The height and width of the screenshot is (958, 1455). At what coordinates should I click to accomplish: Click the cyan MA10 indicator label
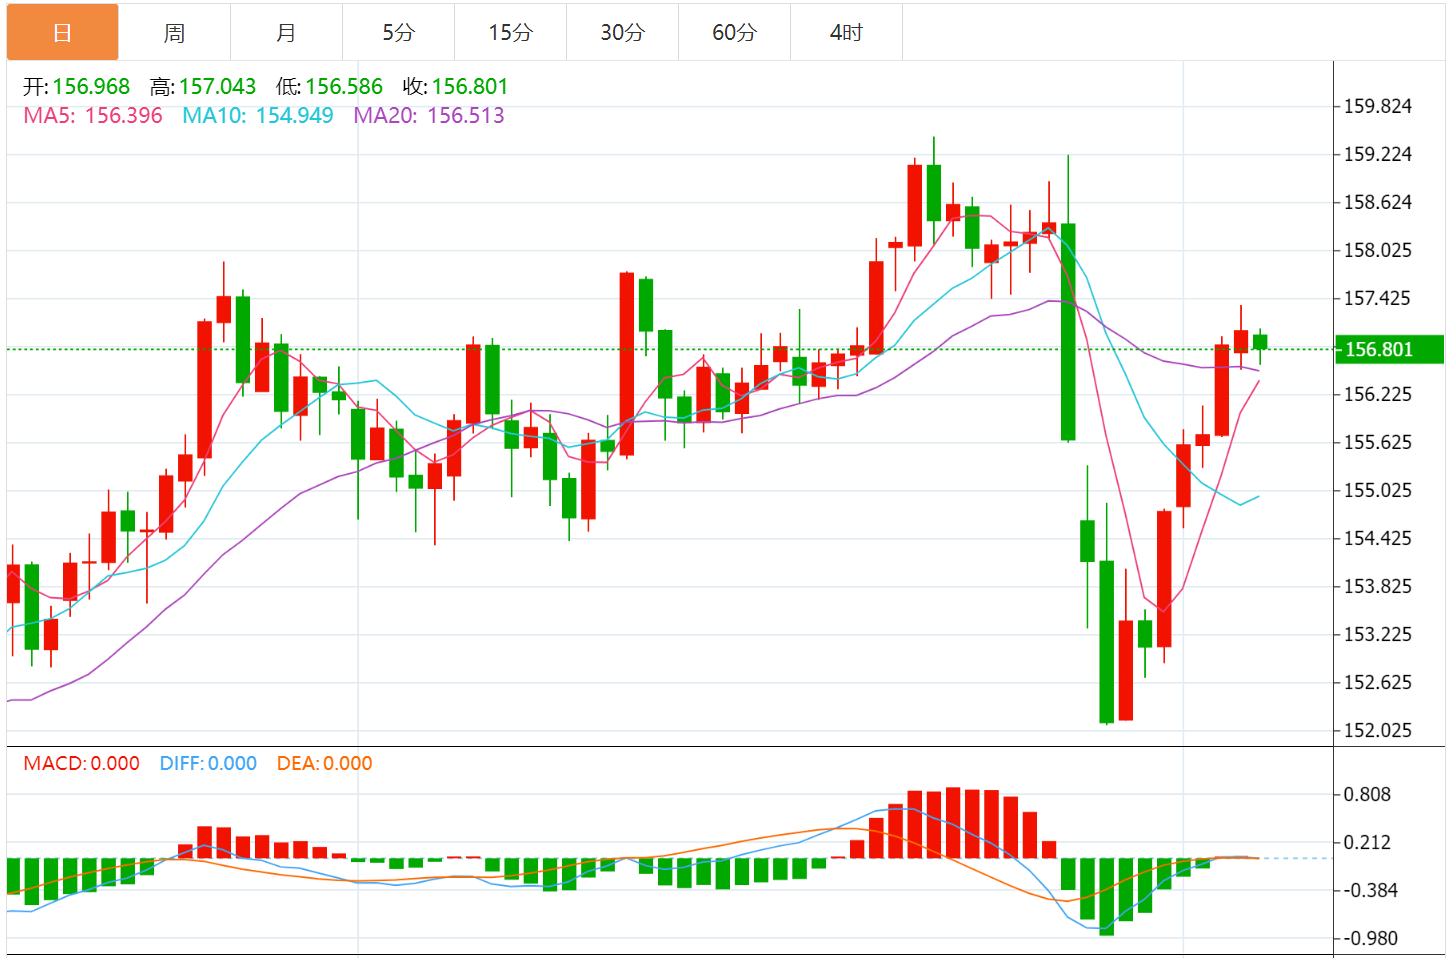(257, 116)
